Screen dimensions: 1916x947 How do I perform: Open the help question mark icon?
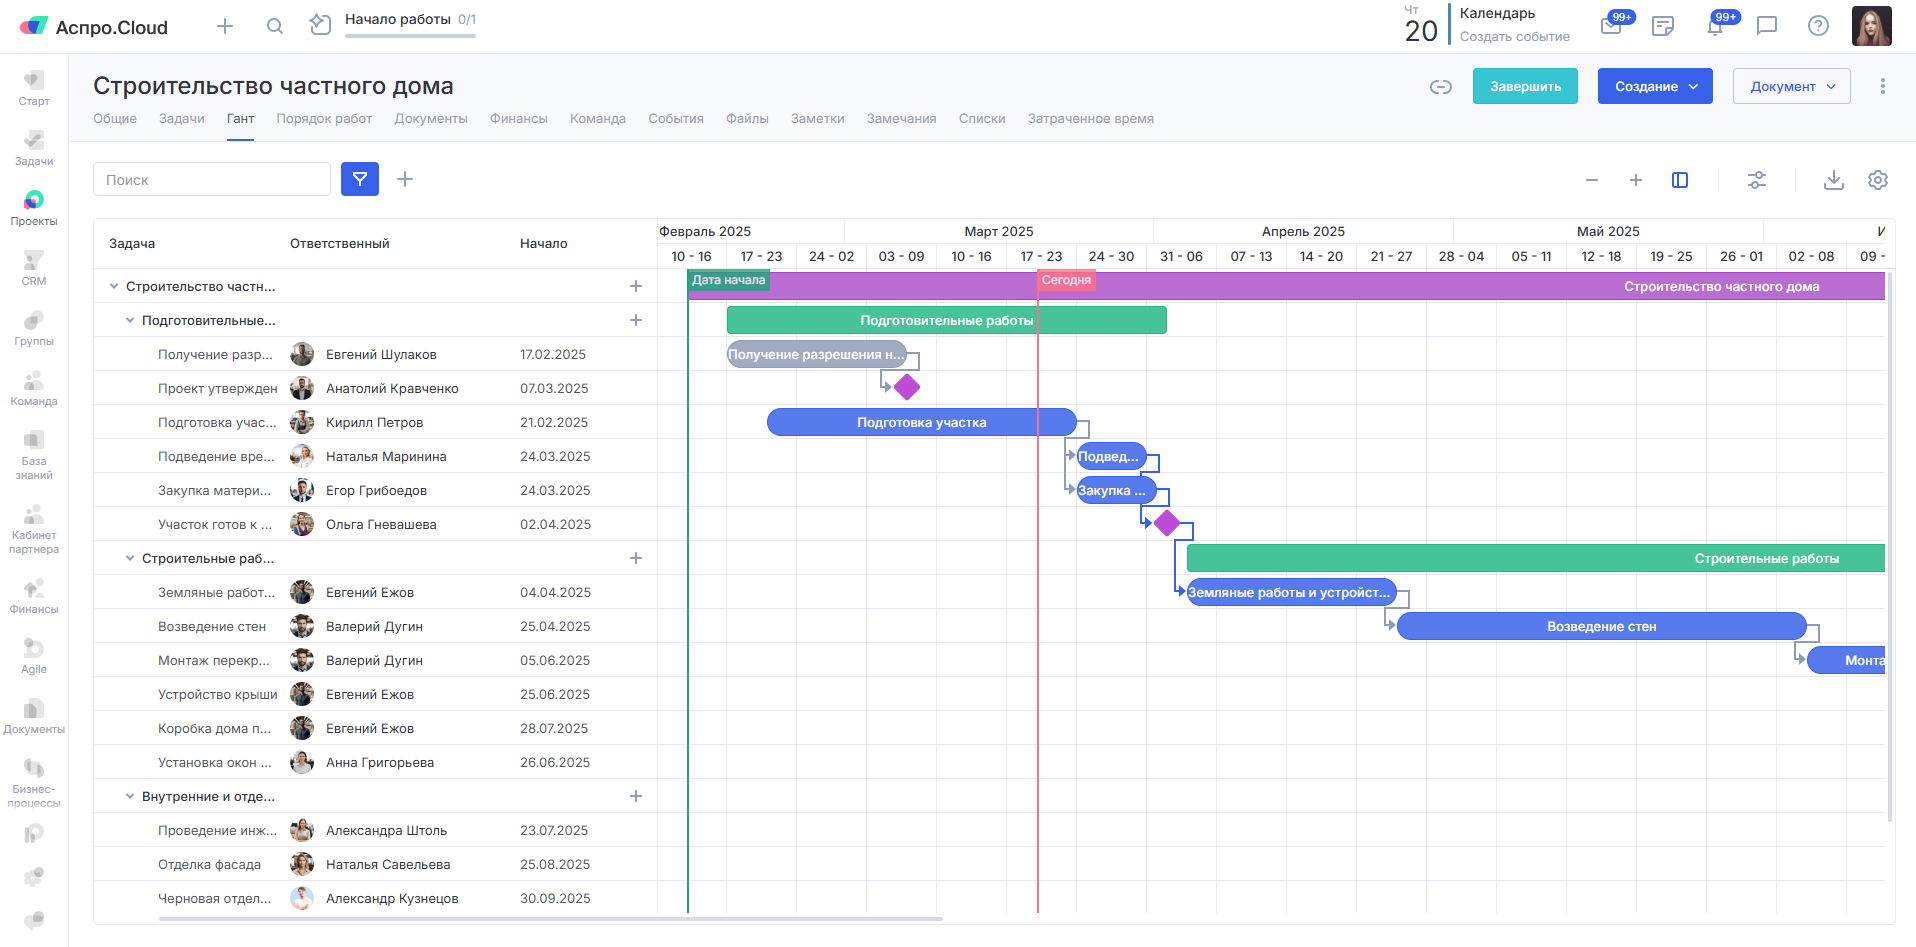coord(1818,26)
